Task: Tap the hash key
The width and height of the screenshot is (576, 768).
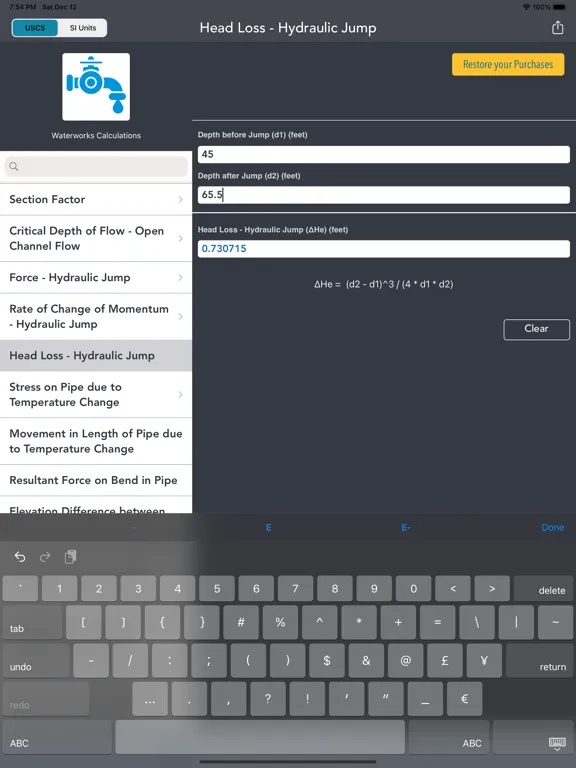Action: [241, 623]
